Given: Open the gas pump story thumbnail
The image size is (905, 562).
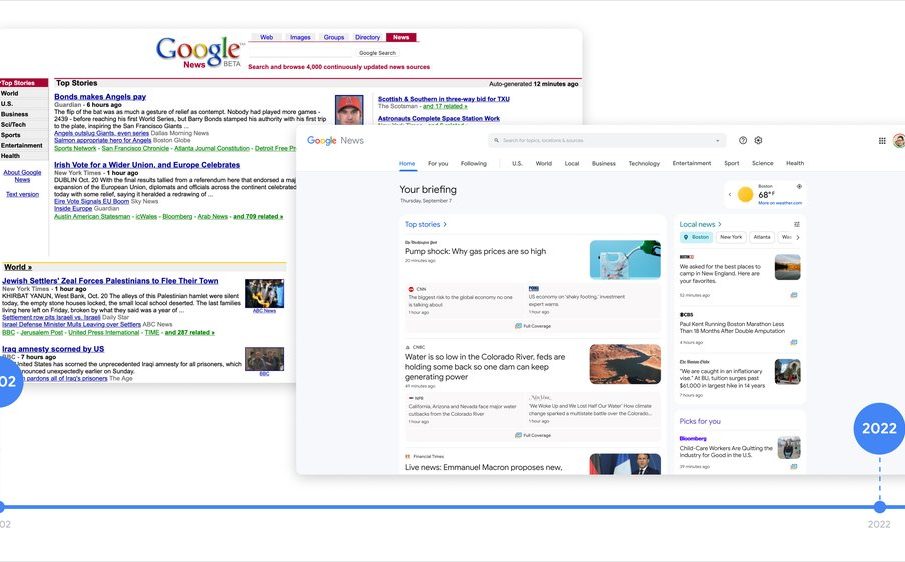Looking at the screenshot, I should (625, 260).
